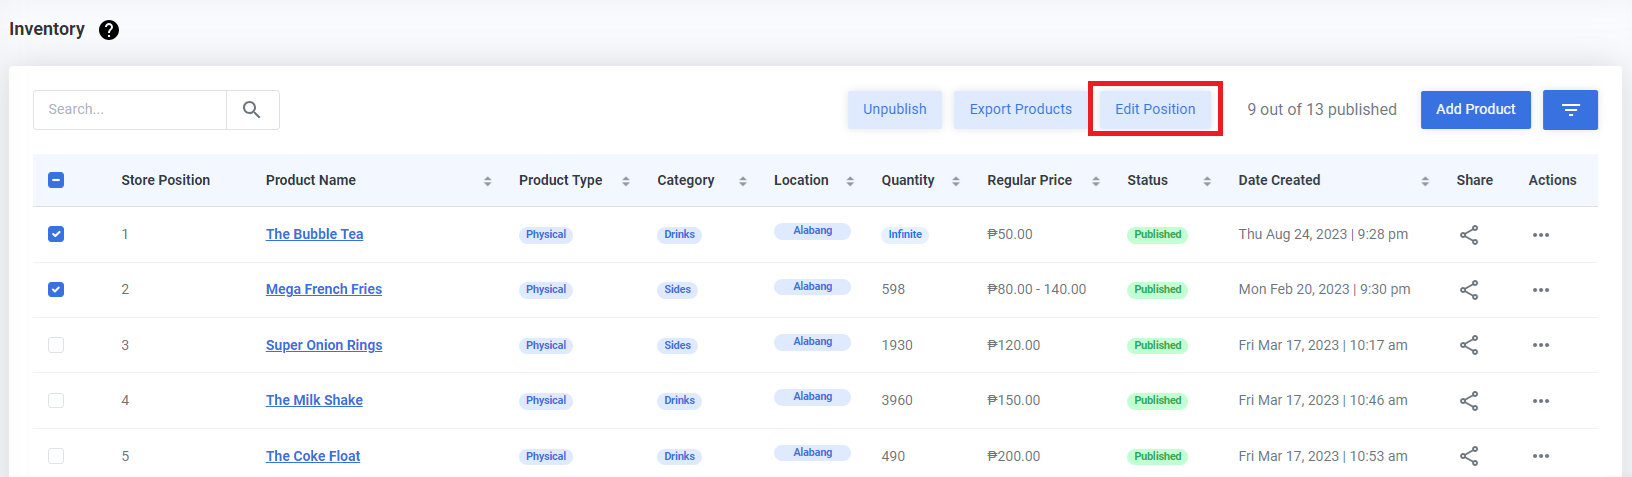Sort by Date Created column arrows
The image size is (1632, 477).
[x=1424, y=181]
